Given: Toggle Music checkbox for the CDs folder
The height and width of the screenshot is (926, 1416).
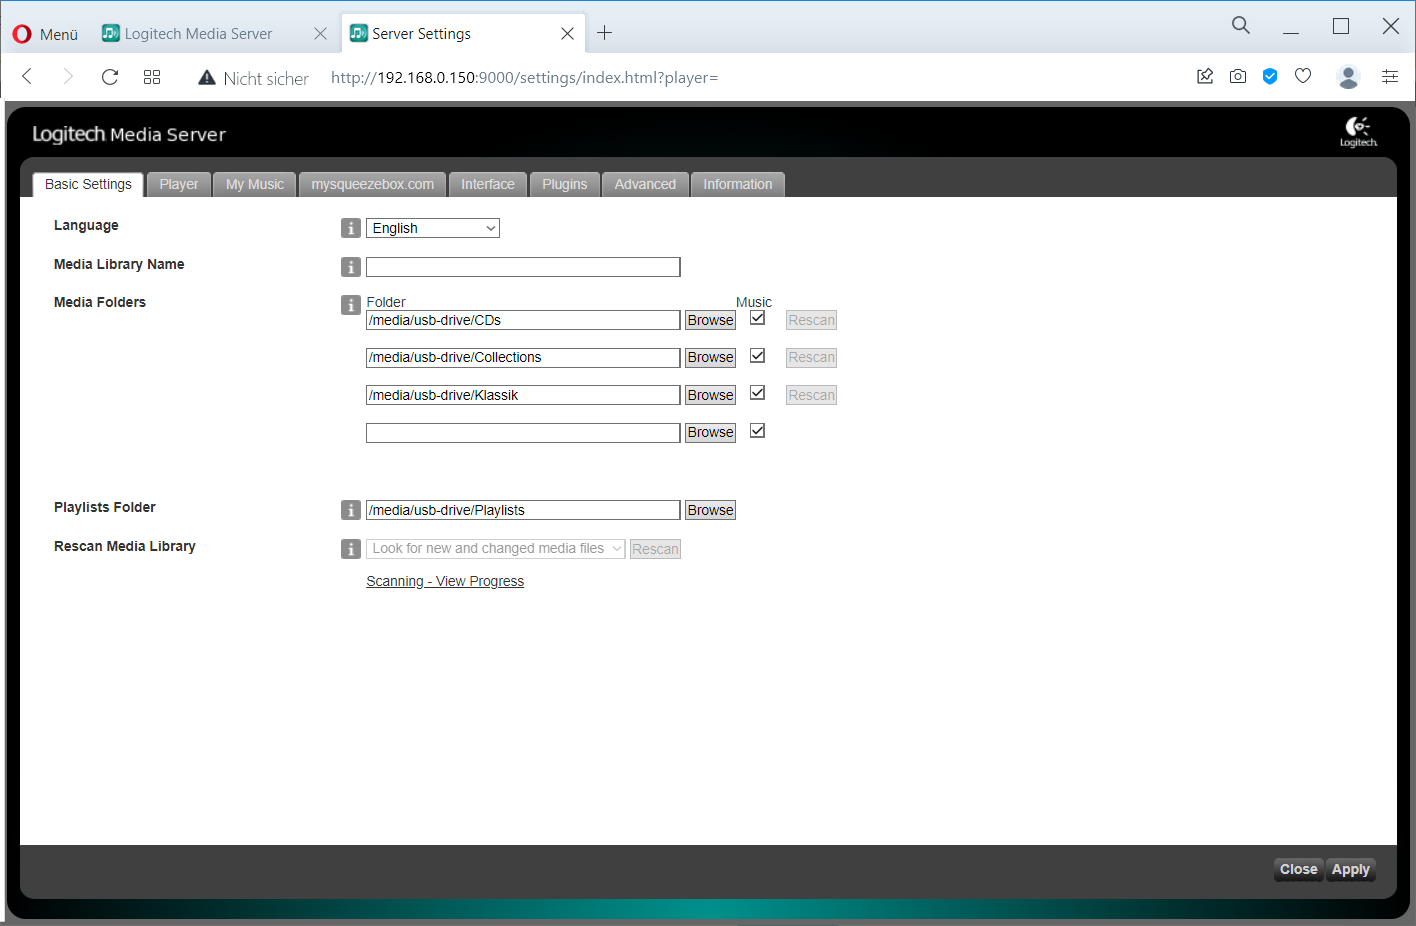Looking at the screenshot, I should click(x=758, y=318).
